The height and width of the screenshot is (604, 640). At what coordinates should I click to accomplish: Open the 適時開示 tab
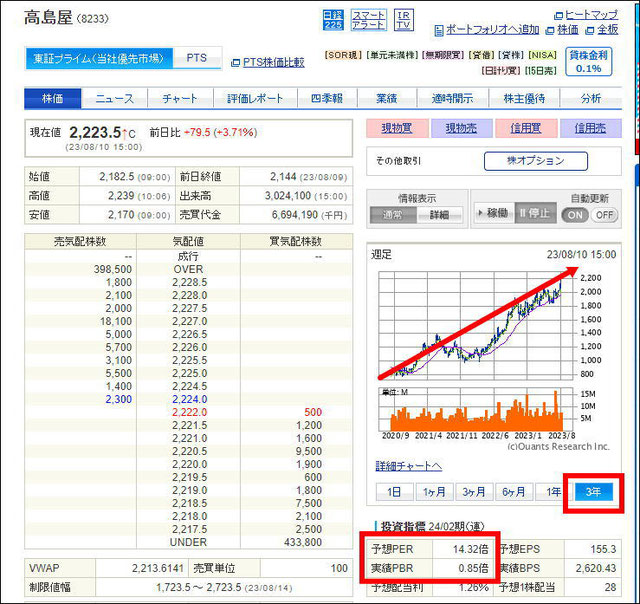(x=452, y=98)
